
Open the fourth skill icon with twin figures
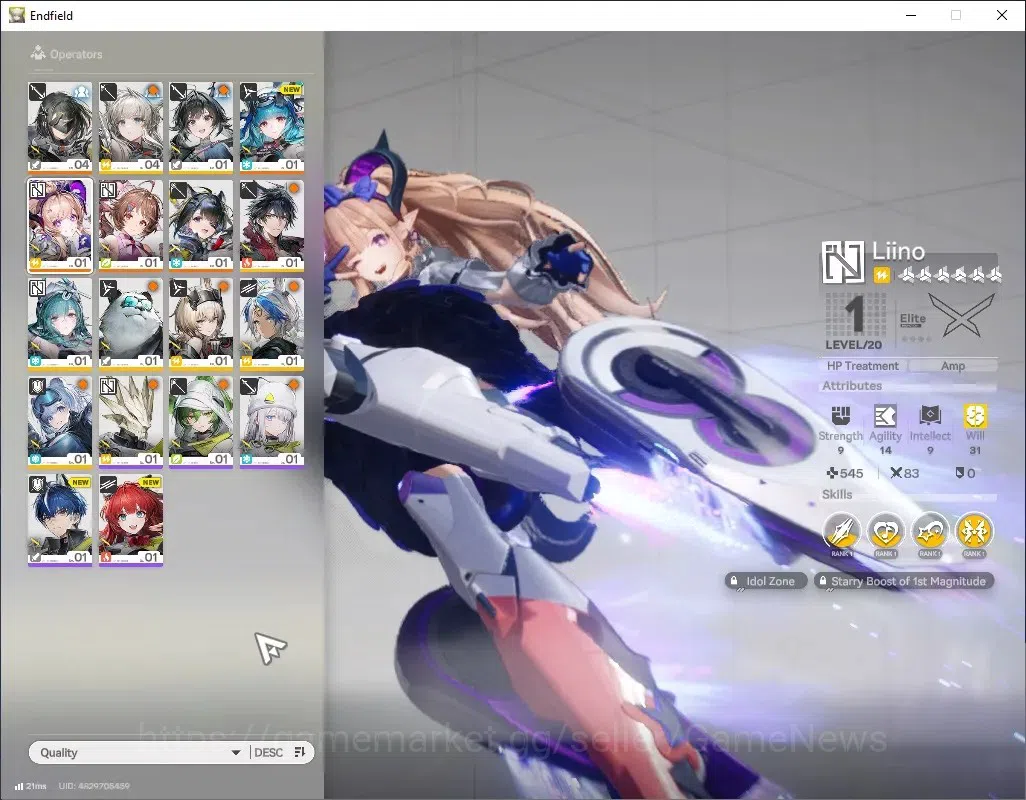coord(974,532)
